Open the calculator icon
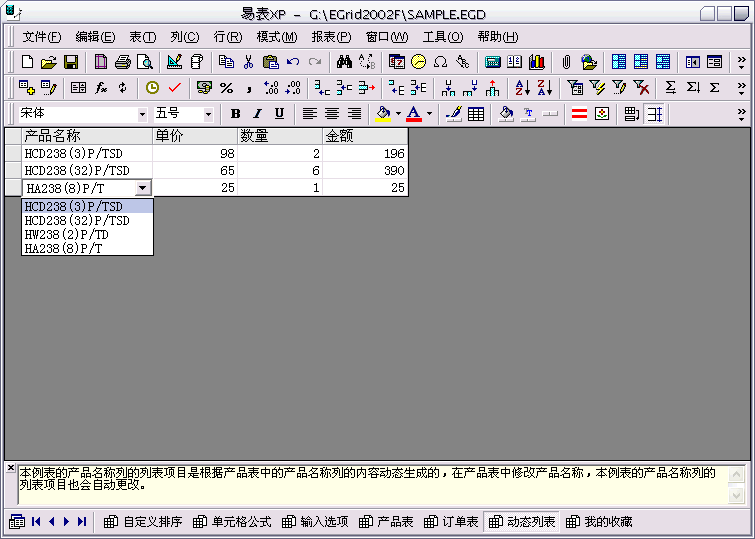Image resolution: width=755 pixels, height=539 pixels. tap(493, 62)
